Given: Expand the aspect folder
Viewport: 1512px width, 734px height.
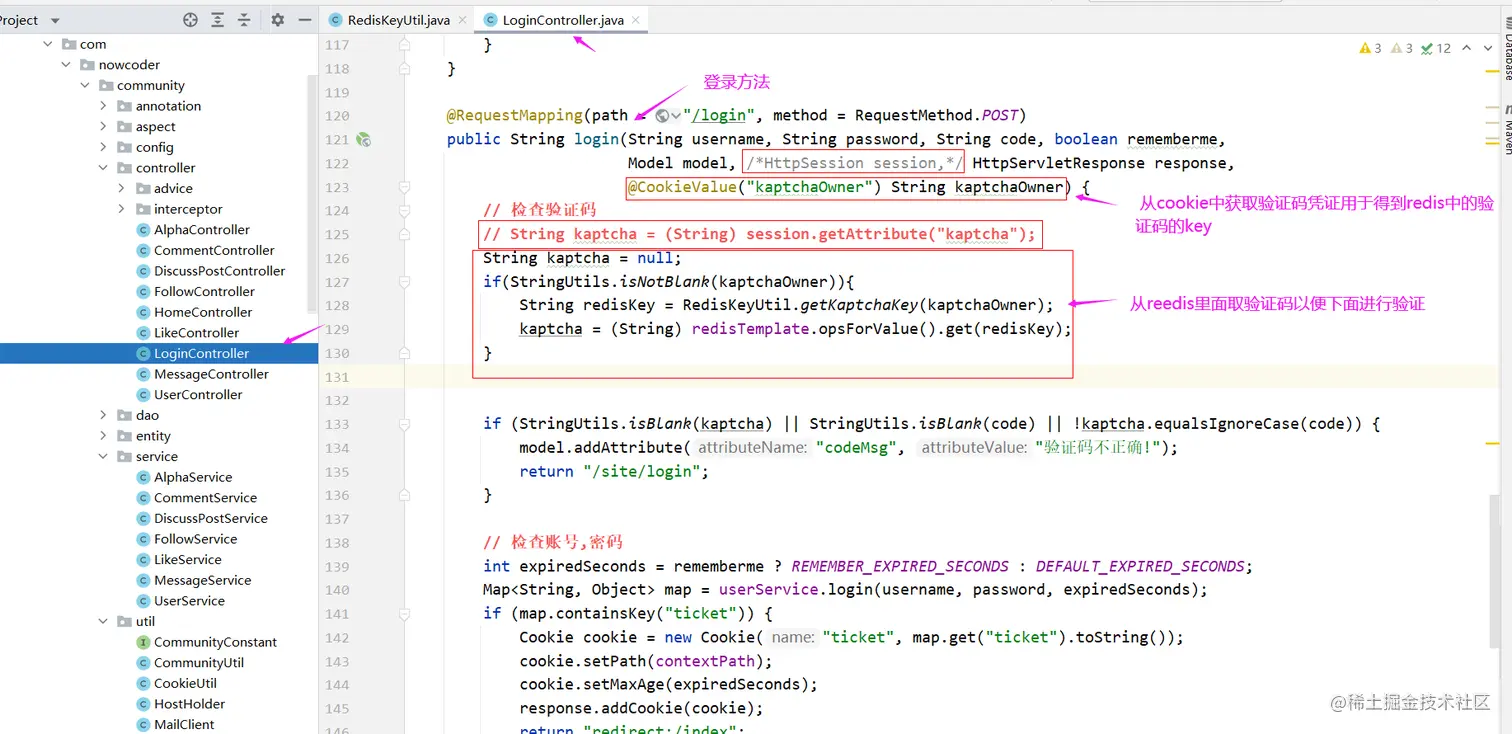Looking at the screenshot, I should (x=104, y=127).
